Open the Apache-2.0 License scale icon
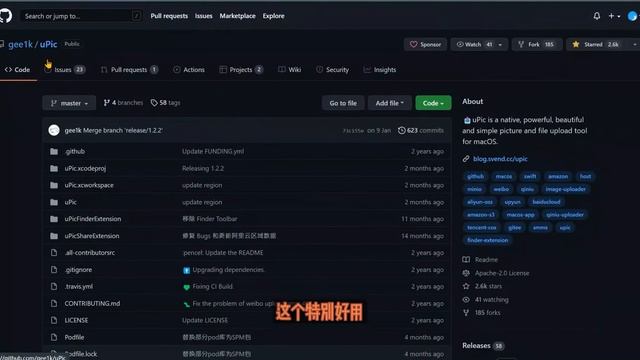This screenshot has width=640, height=360. (x=466, y=273)
